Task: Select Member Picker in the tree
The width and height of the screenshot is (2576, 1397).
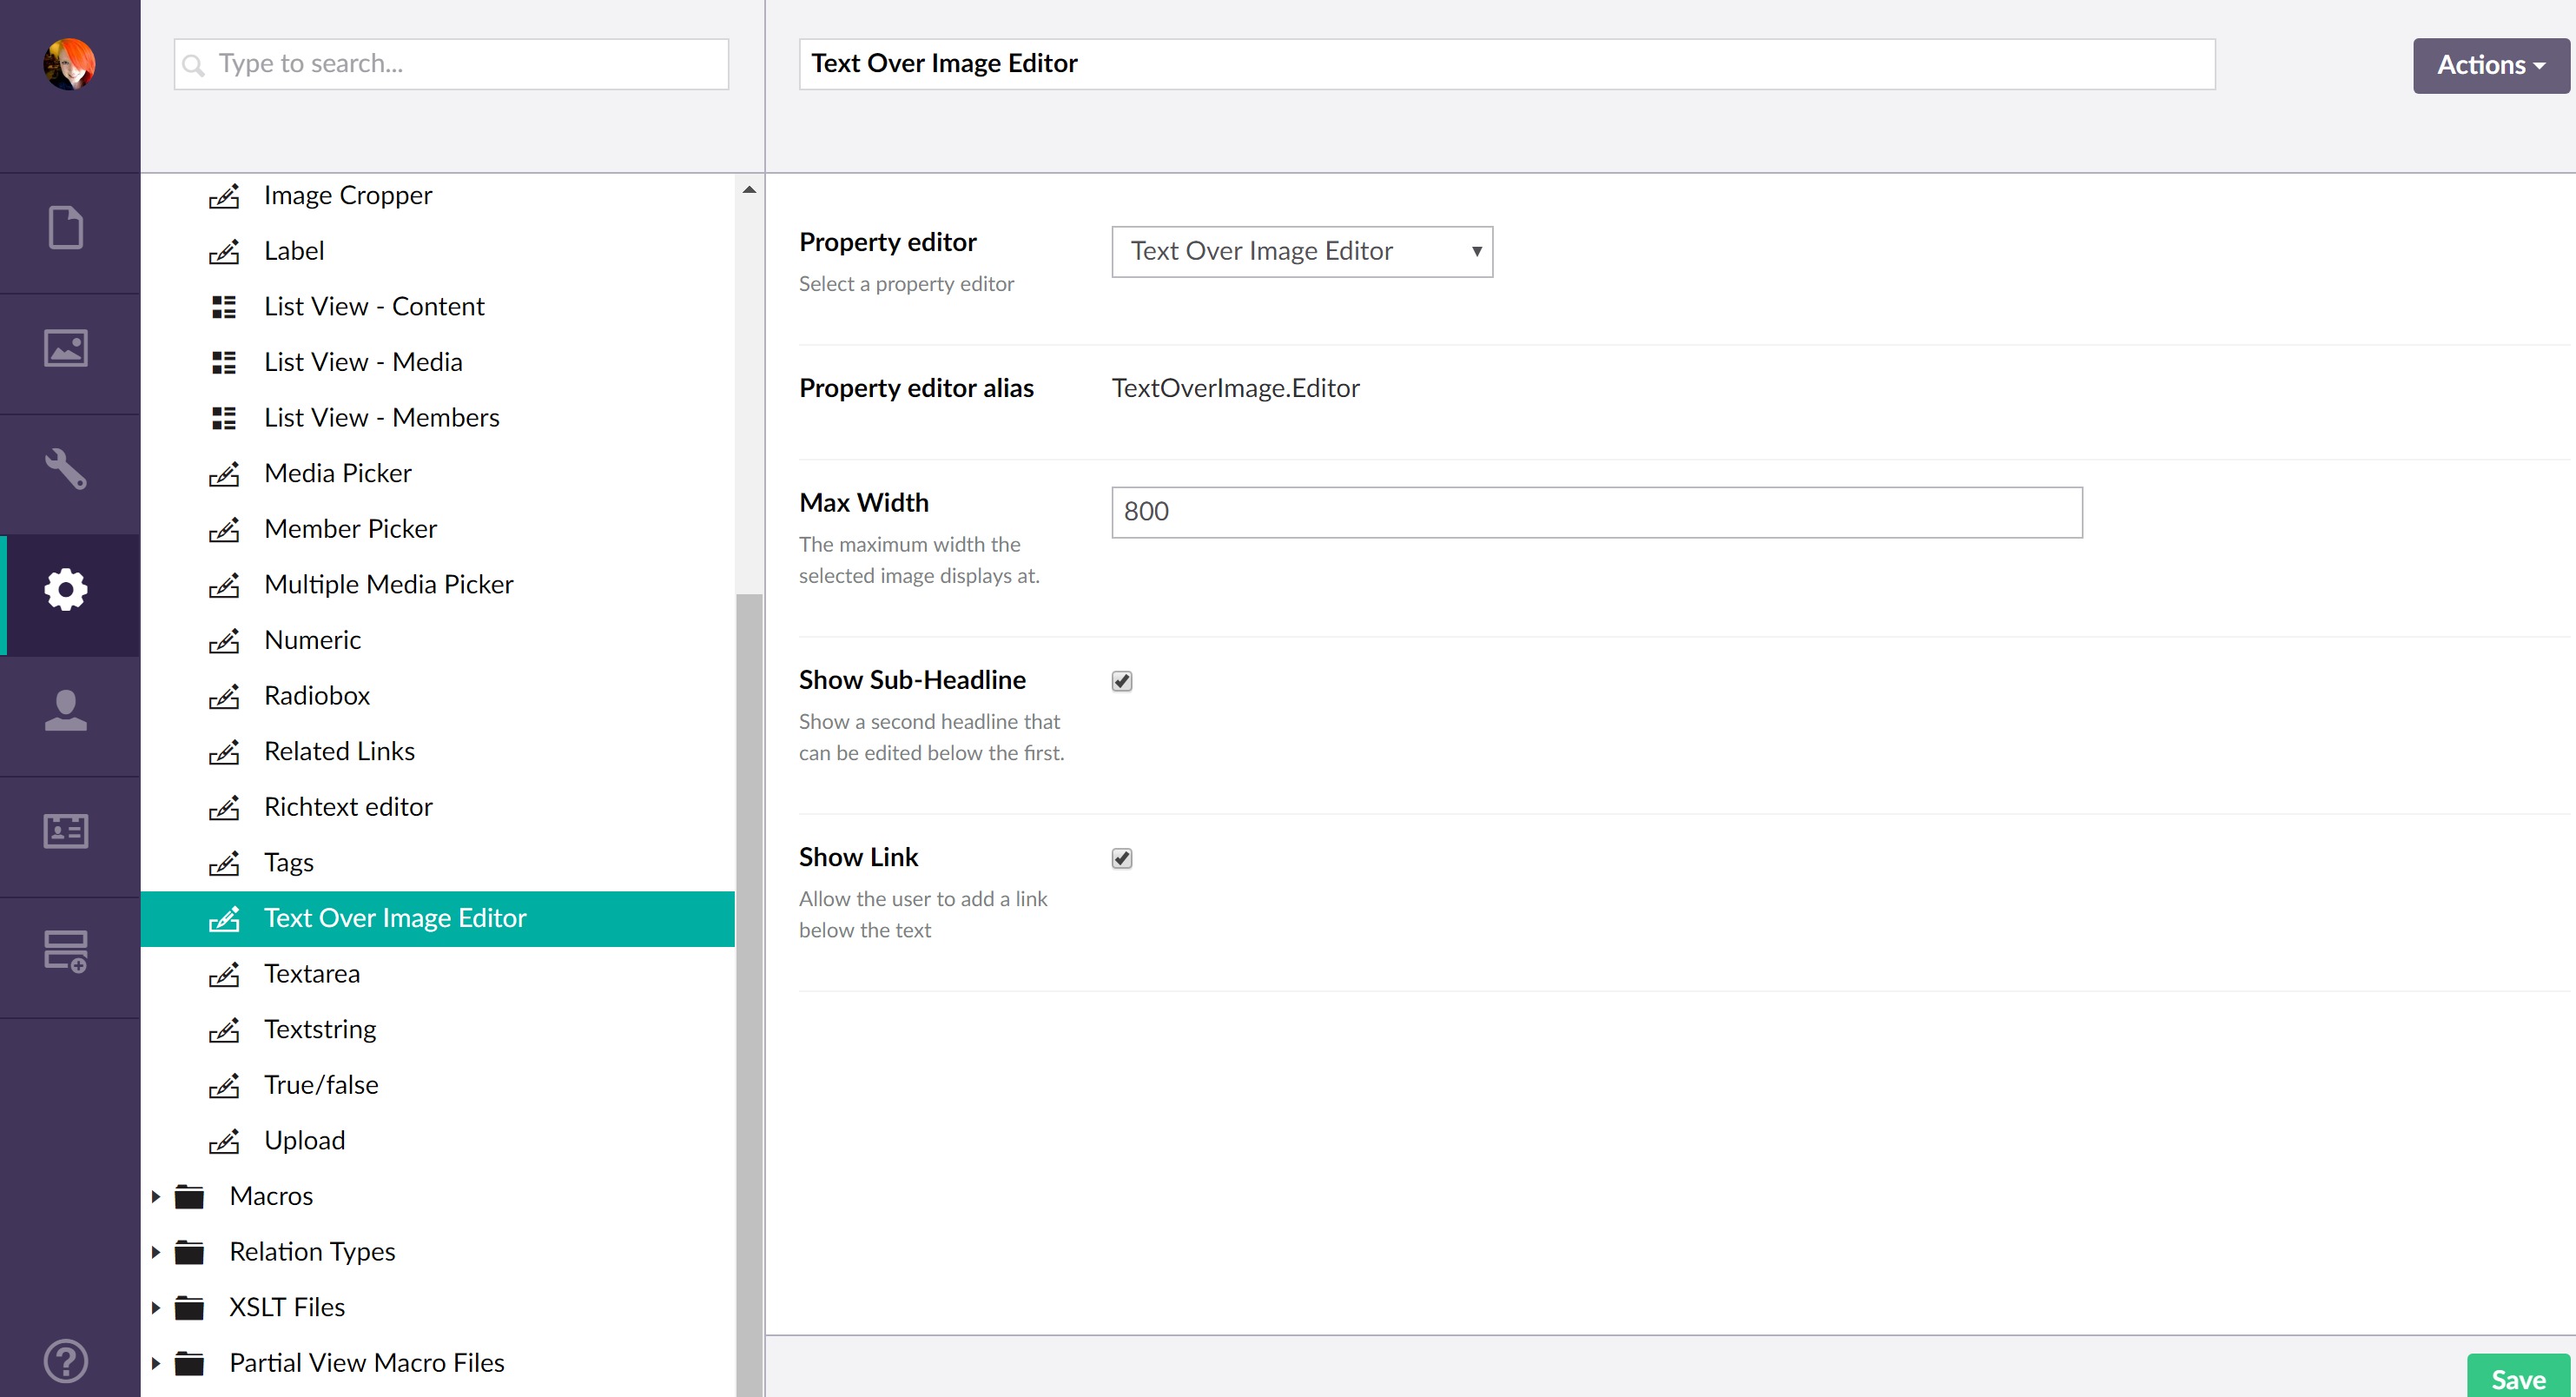Action: tap(350, 528)
